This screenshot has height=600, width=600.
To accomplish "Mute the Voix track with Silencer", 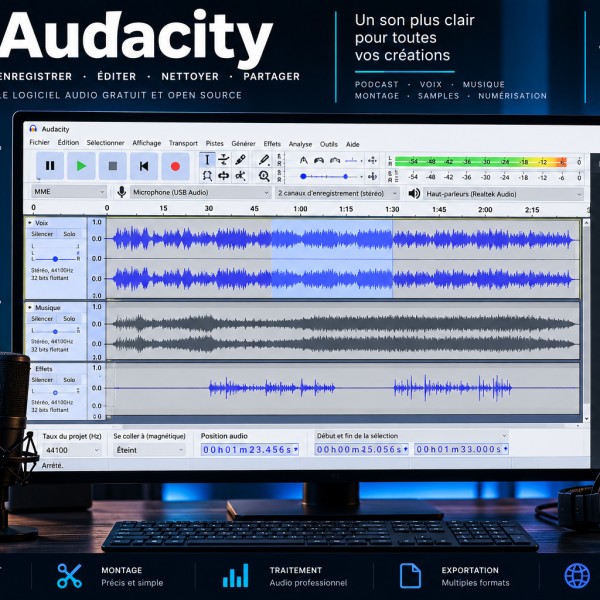I will point(42,234).
